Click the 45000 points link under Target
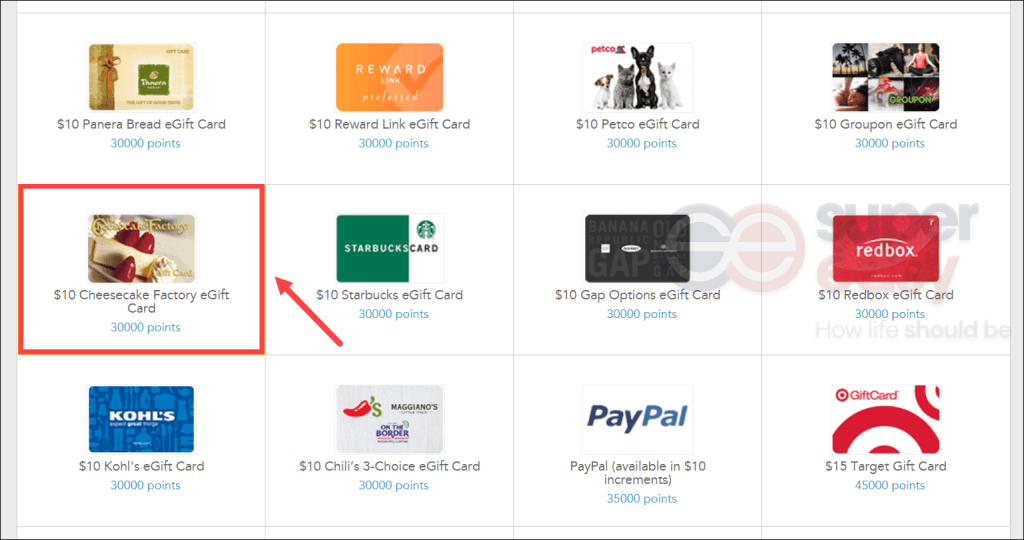 point(889,485)
